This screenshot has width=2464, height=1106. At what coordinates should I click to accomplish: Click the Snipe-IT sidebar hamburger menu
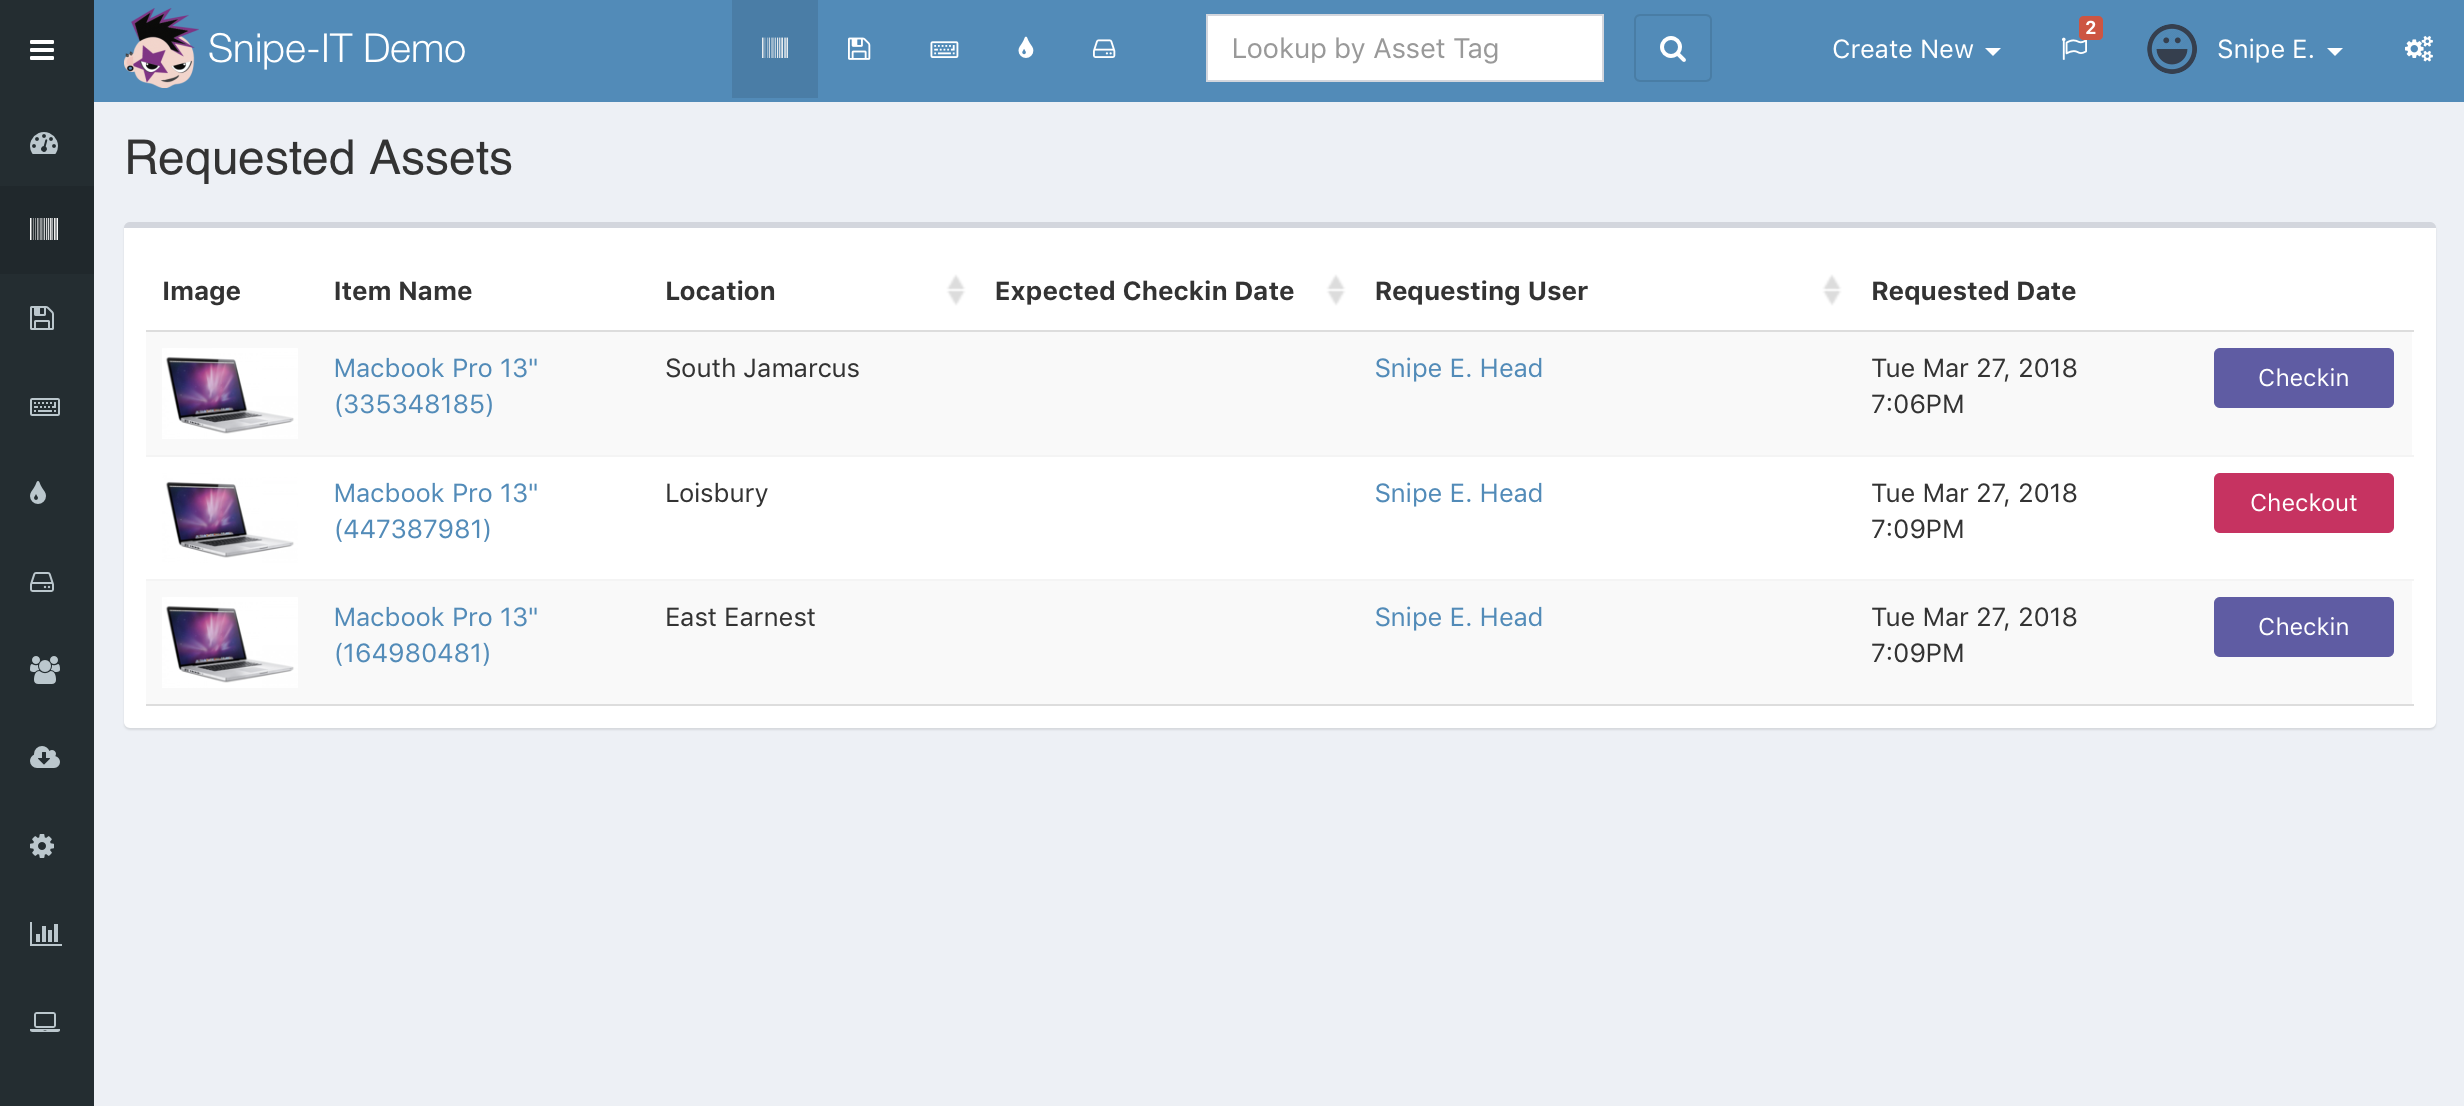click(41, 49)
